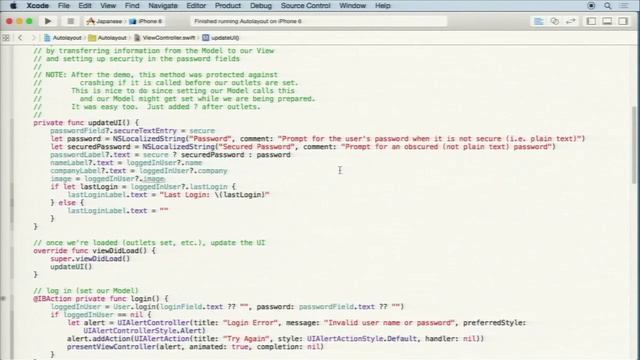640x360 pixels.
Task: Select the Japanese scheme in toolbar
Action: 104,21
